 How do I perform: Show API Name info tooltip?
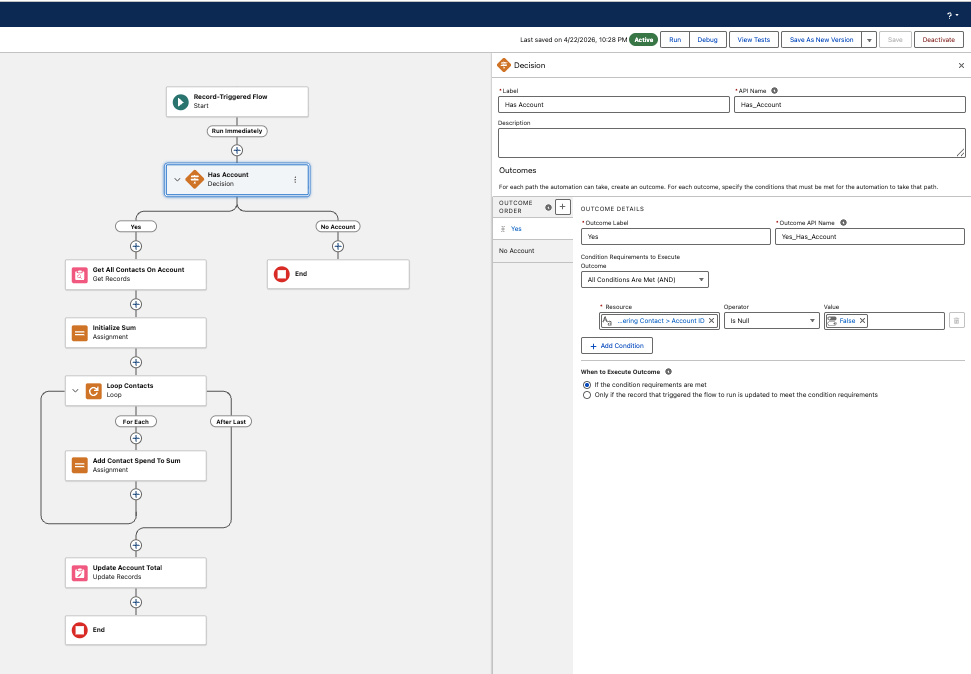point(774,90)
